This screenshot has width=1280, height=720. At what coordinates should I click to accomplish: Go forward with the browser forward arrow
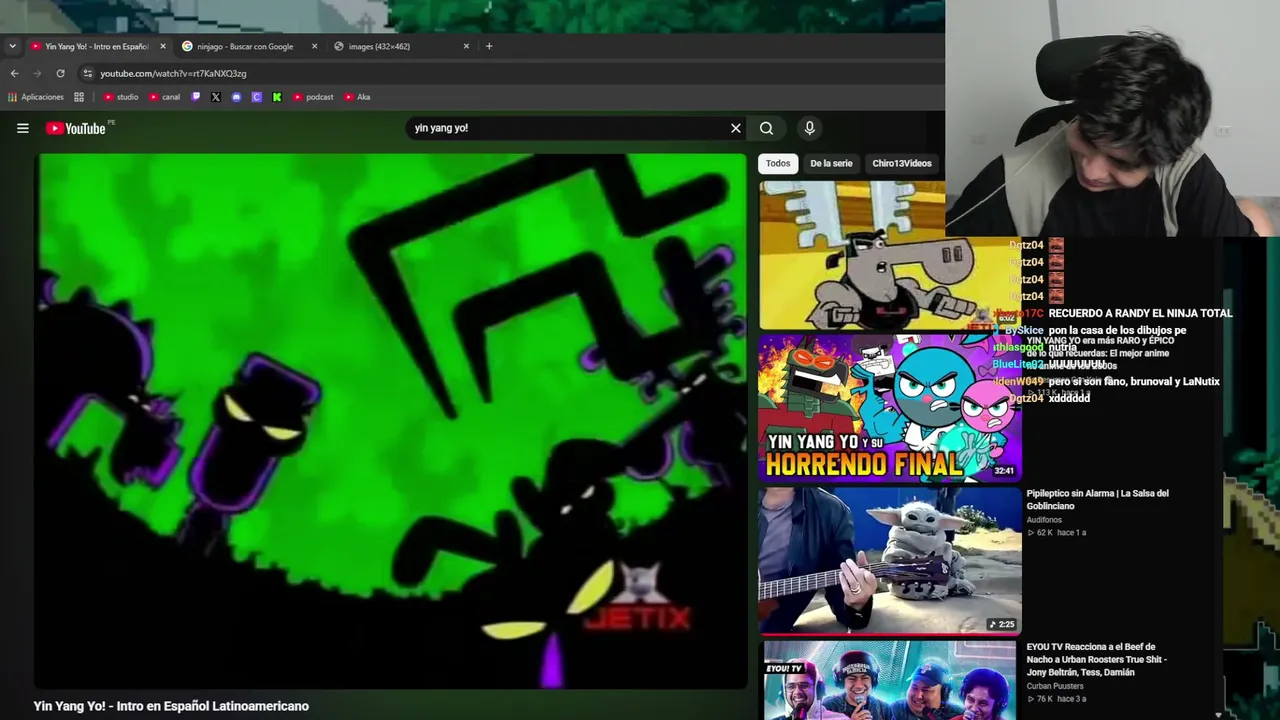pos(37,73)
